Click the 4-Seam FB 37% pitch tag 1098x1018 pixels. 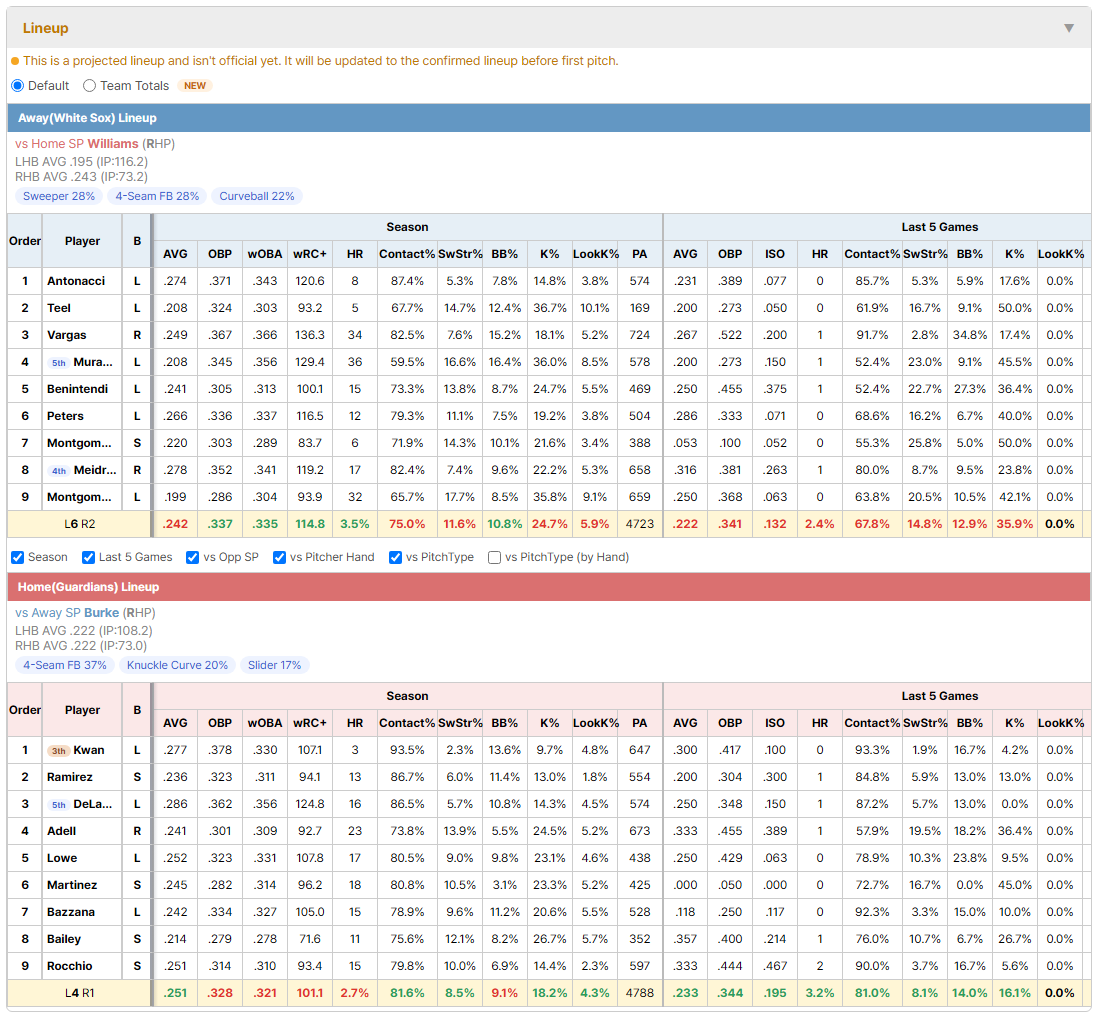pos(65,665)
